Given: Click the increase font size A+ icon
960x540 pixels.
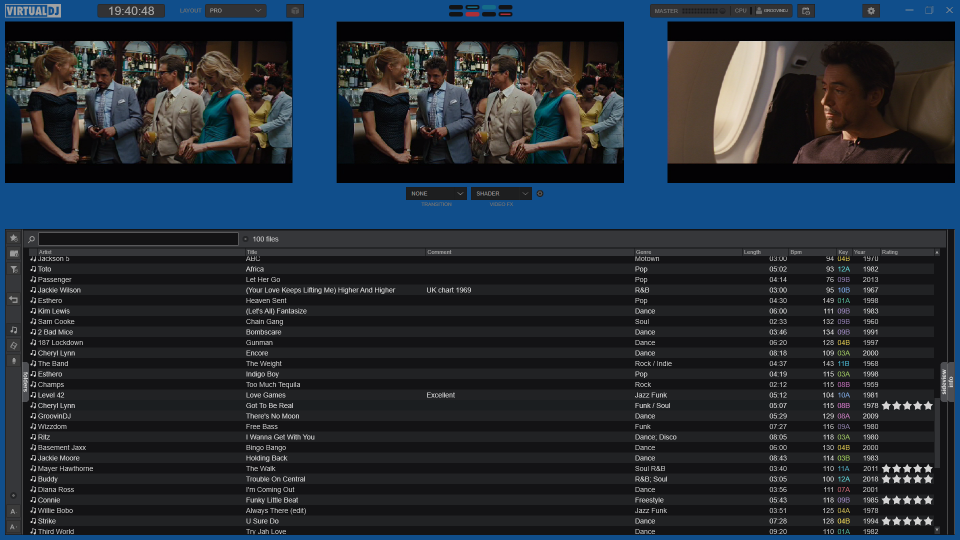Looking at the screenshot, I should tap(13, 527).
